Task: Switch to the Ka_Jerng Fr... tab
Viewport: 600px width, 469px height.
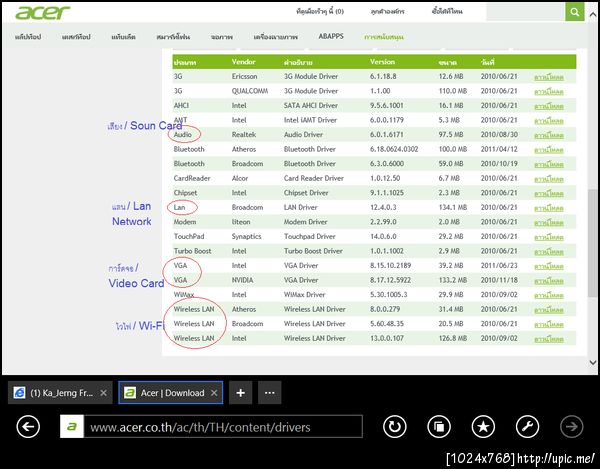Action: pyautogui.click(x=60, y=392)
